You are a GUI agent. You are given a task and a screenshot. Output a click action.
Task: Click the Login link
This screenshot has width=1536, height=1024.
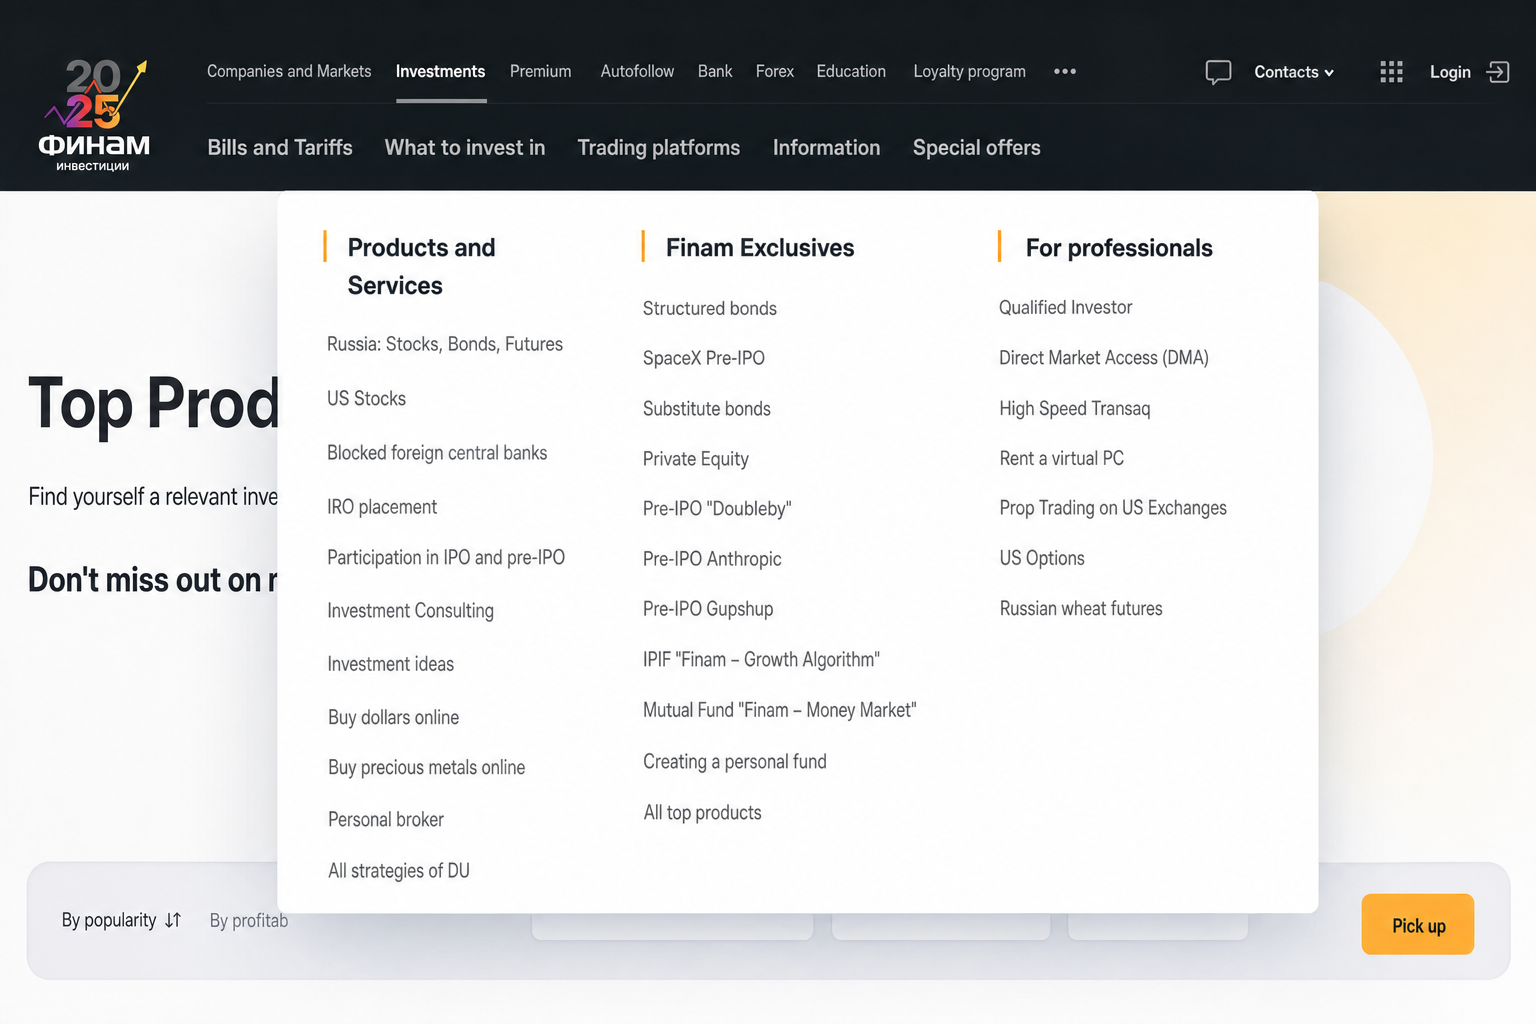(1450, 72)
